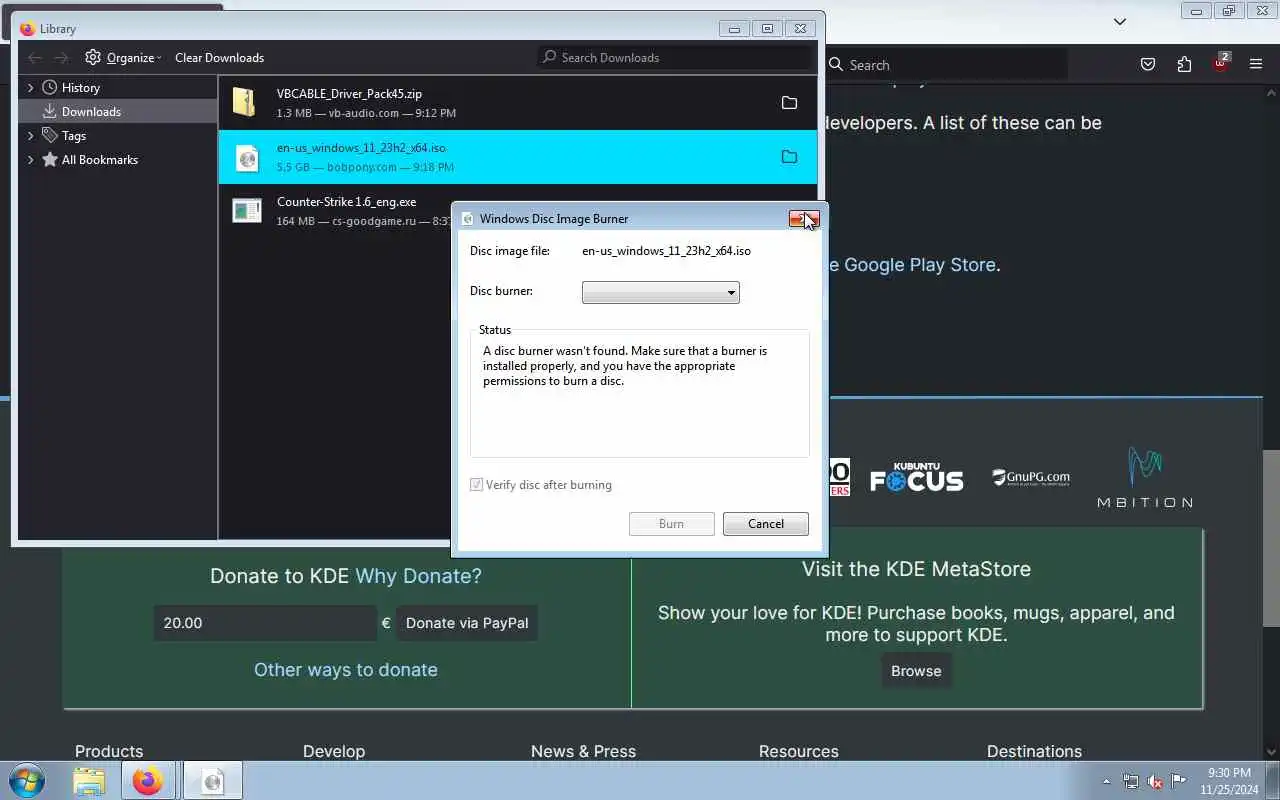1280x800 pixels.
Task: Click Donate via PayPal button
Action: click(467, 623)
